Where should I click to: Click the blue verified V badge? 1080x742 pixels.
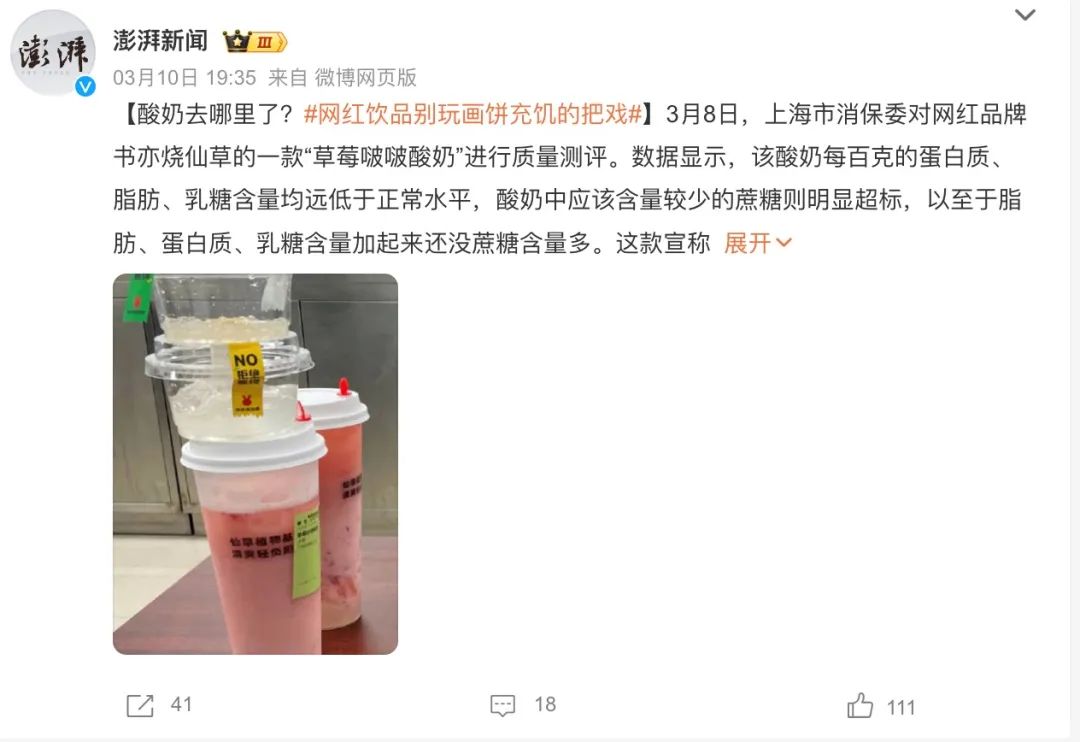[x=85, y=86]
